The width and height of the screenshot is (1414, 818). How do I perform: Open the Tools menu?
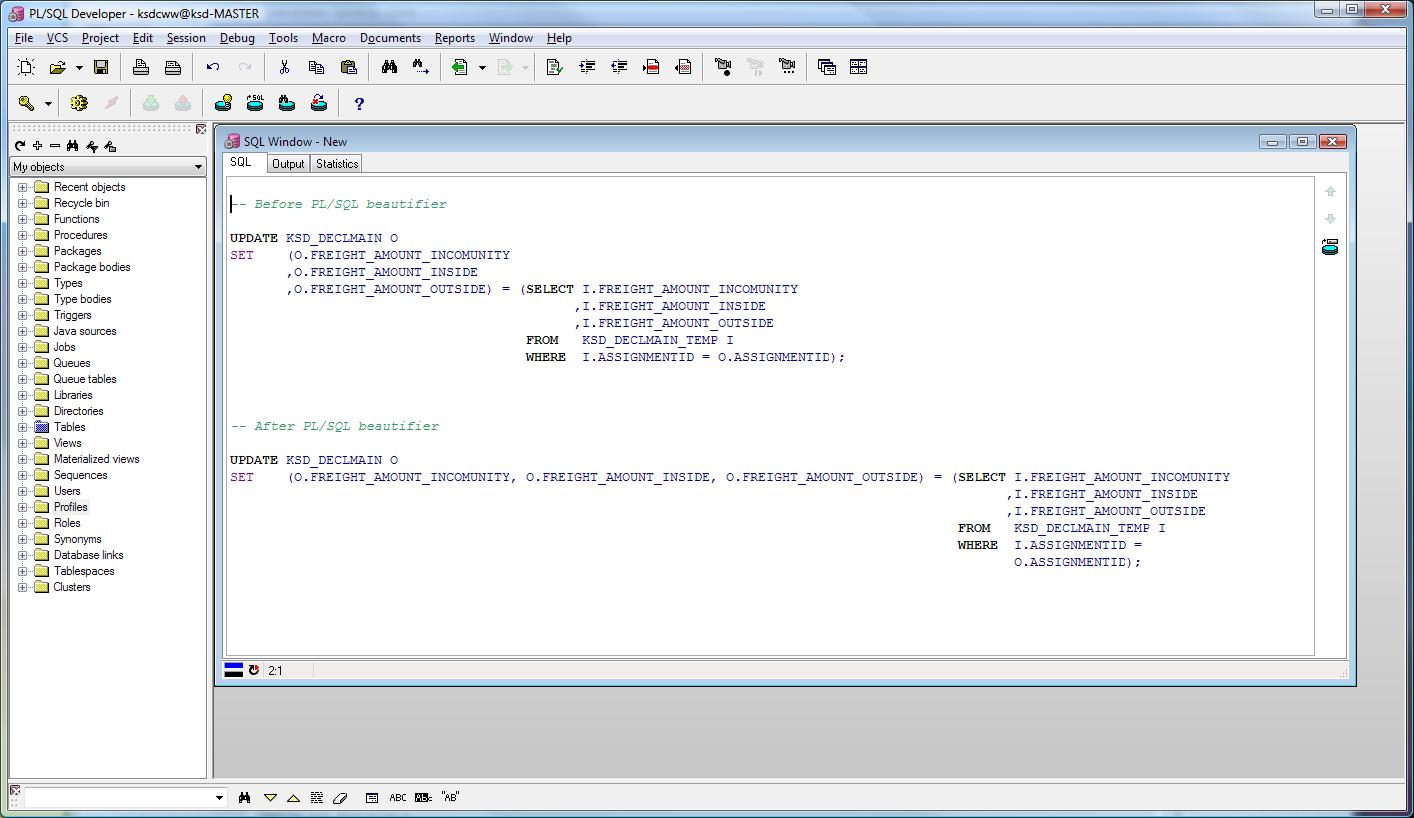pos(283,38)
